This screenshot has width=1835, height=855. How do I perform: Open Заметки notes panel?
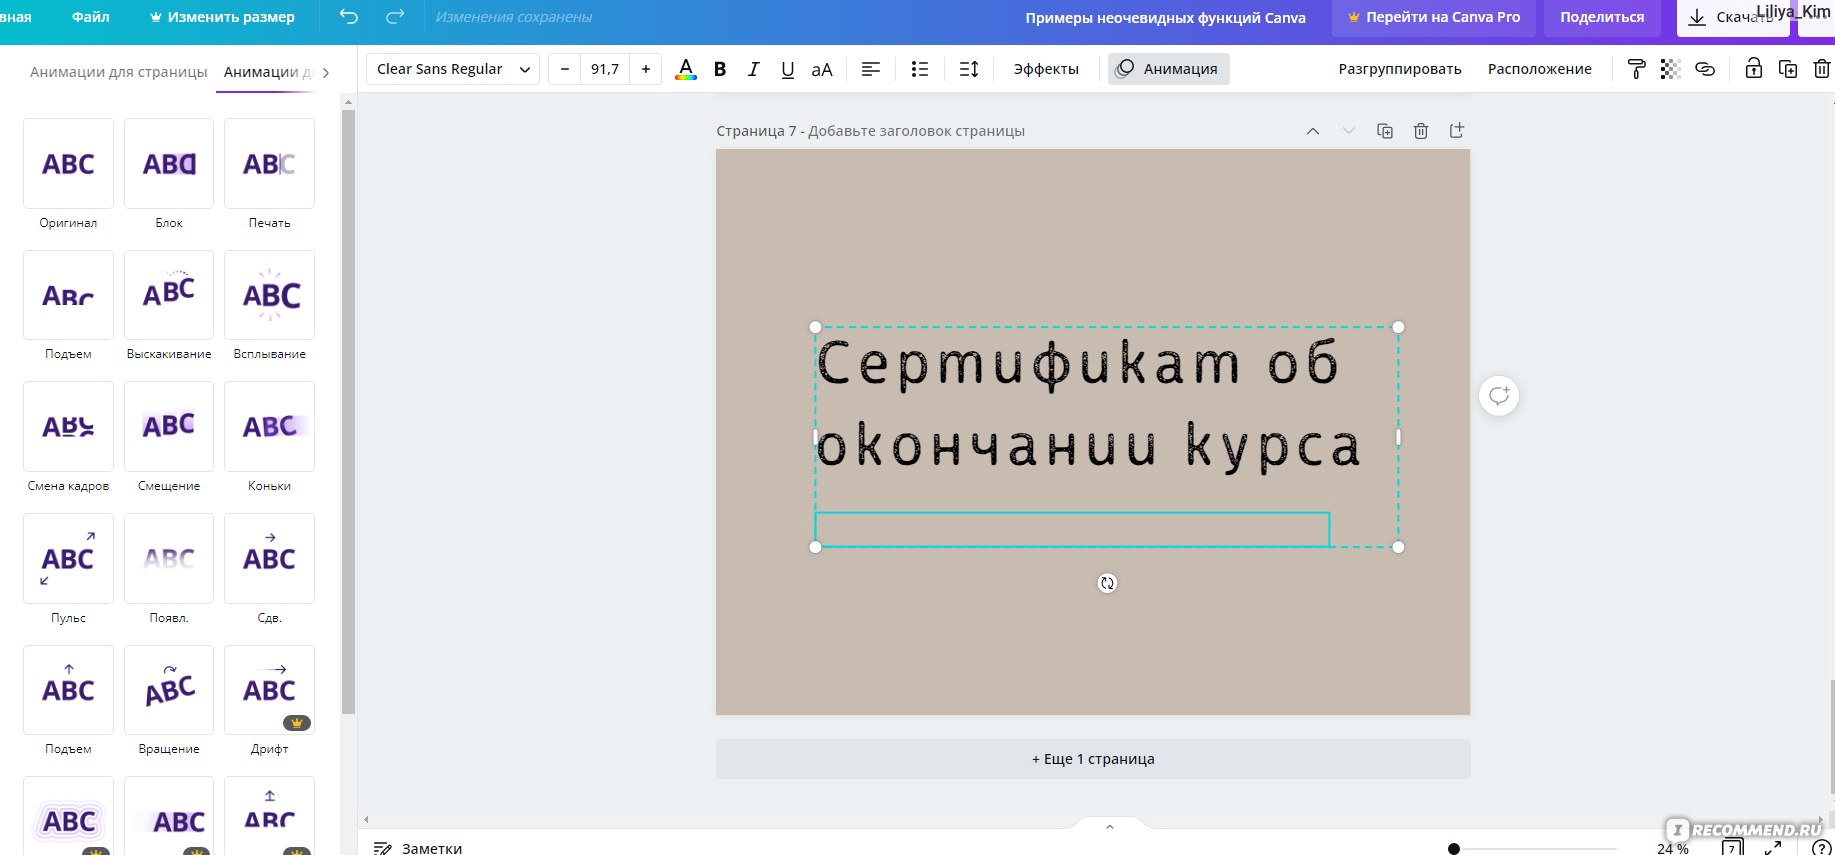[418, 848]
